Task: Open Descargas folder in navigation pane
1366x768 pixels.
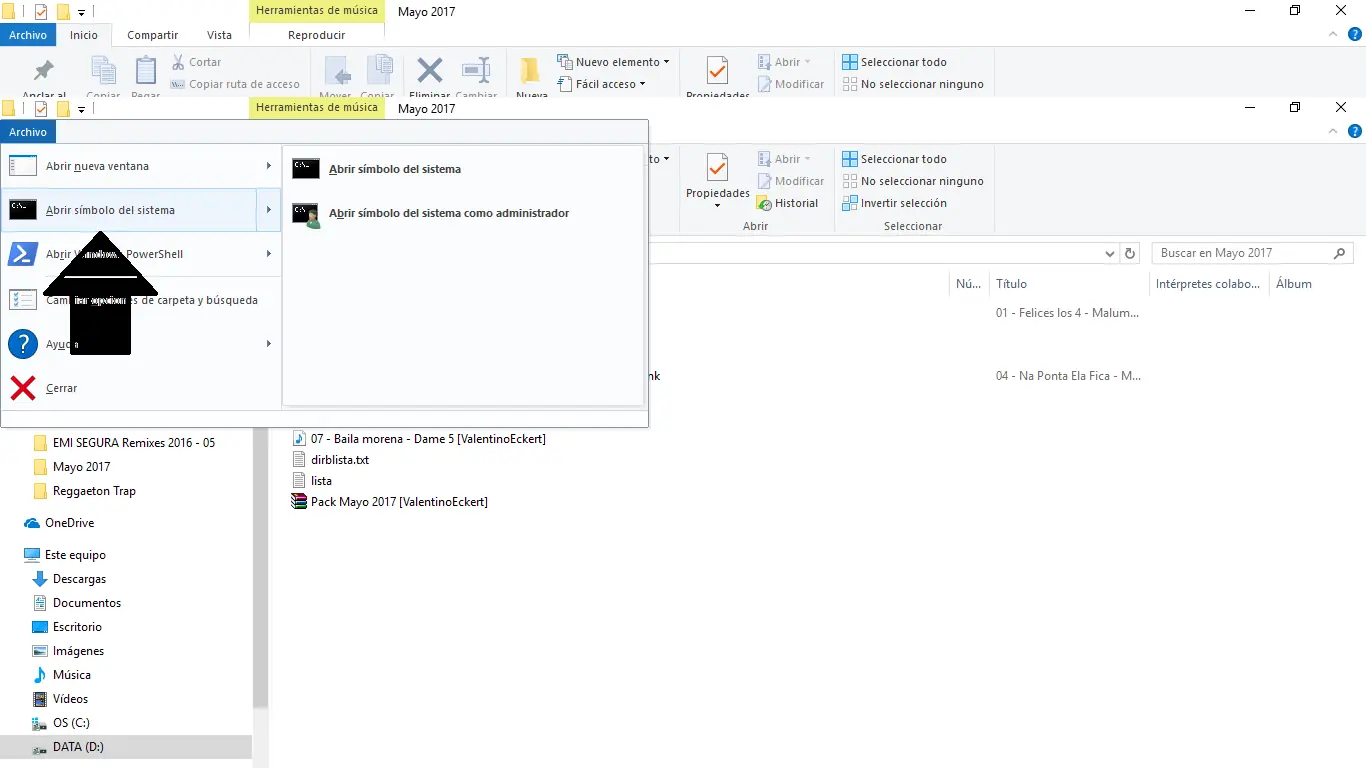Action: (69, 579)
